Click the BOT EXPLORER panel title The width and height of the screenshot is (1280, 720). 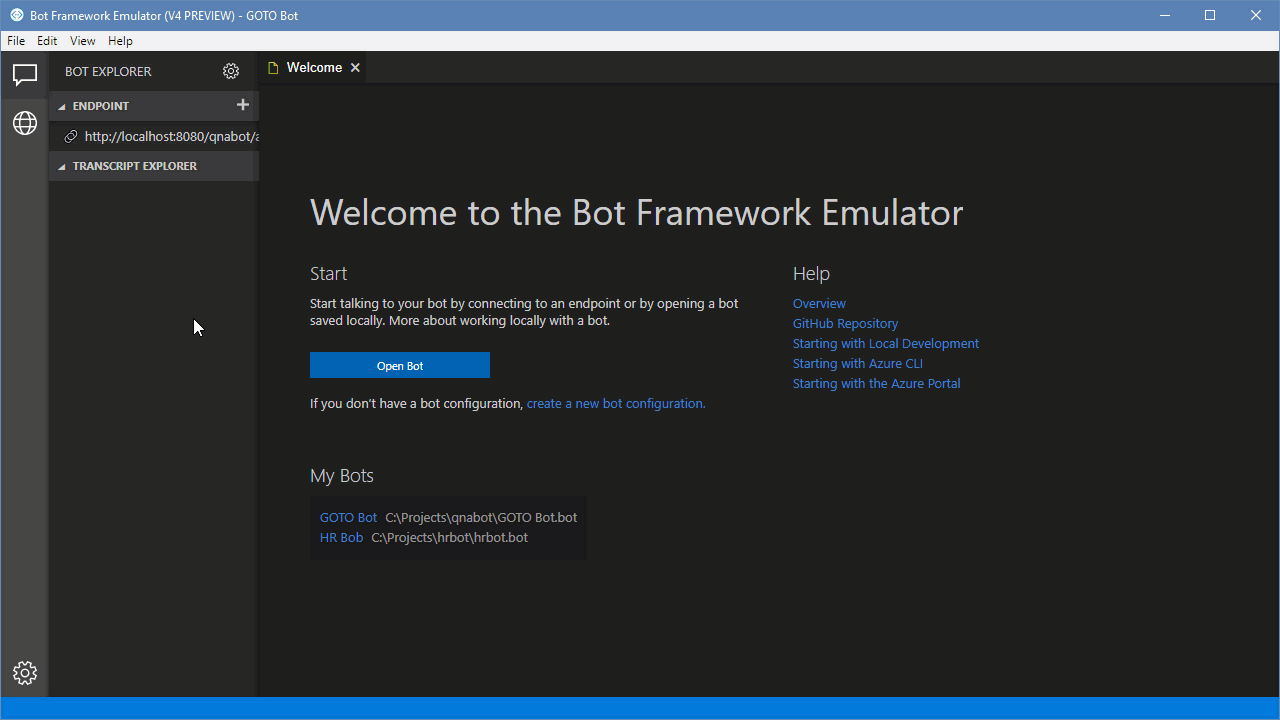pos(108,72)
